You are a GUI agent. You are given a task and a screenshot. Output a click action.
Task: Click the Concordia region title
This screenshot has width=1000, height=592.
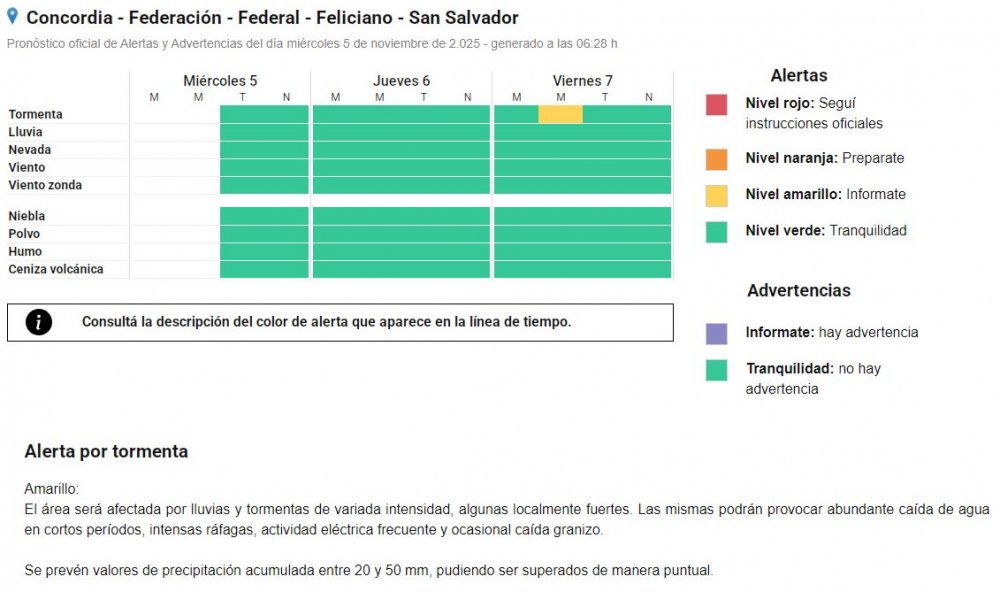point(272,18)
